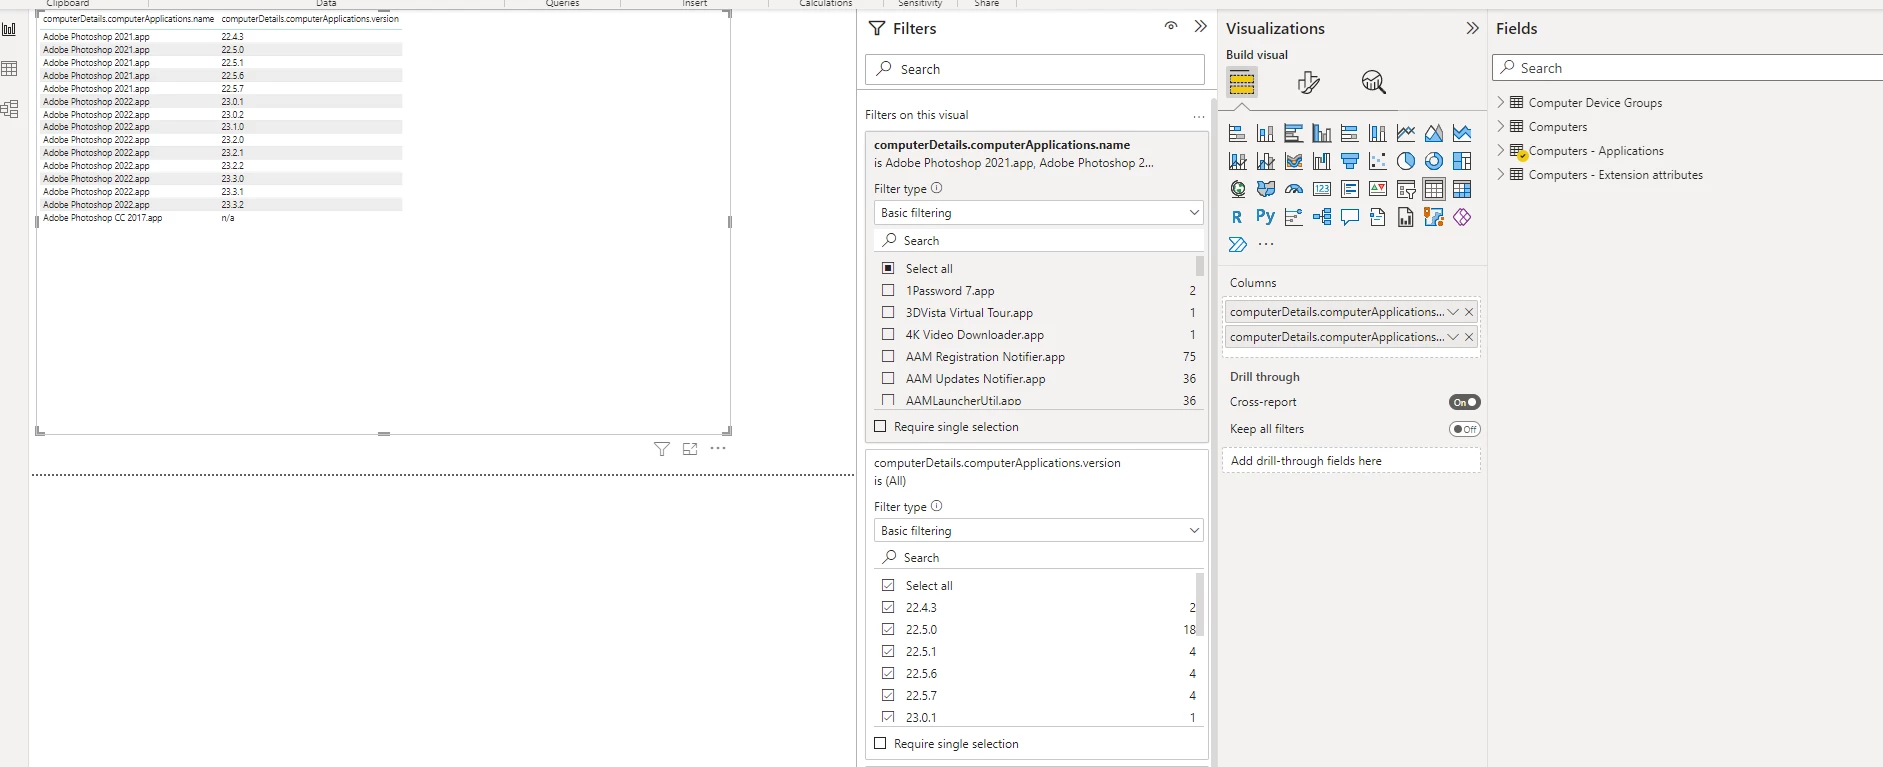This screenshot has width=1883, height=767.
Task: Click the applications.version table column header
Action: click(310, 19)
